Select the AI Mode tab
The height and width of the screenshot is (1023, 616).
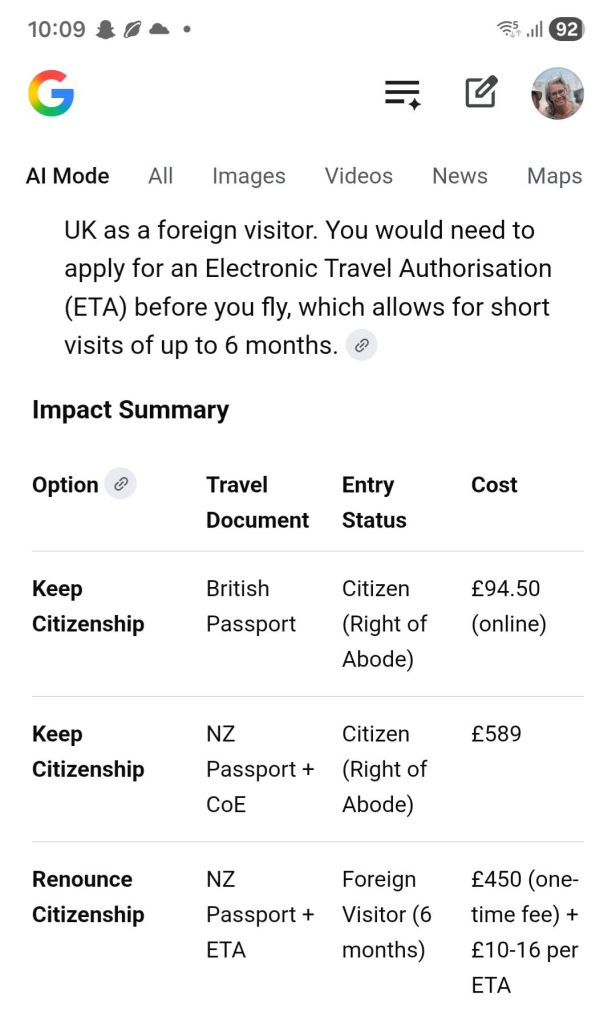pyautogui.click(x=67, y=176)
